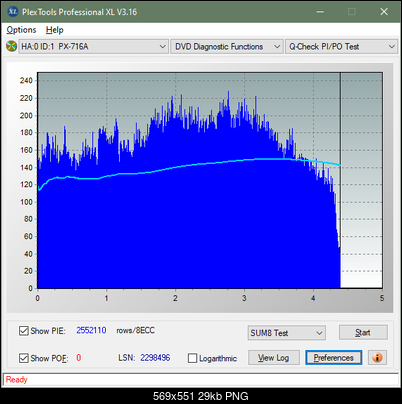402x404 pixels.
Task: Click the PlexTools XL title bar icon
Action: coord(12,12)
